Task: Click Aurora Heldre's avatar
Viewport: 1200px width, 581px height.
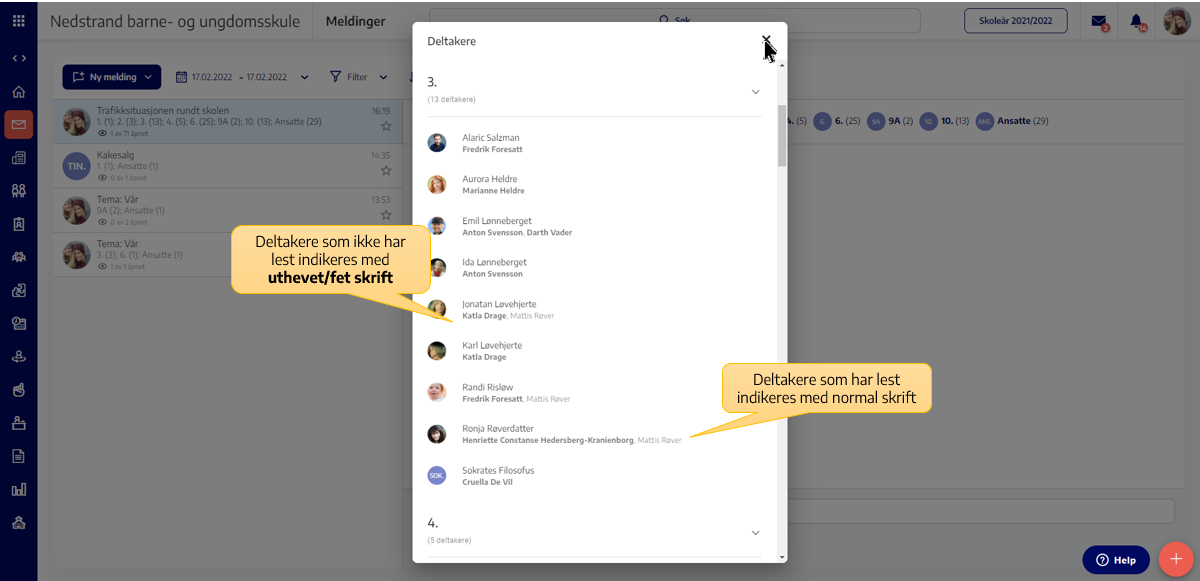Action: [x=437, y=184]
